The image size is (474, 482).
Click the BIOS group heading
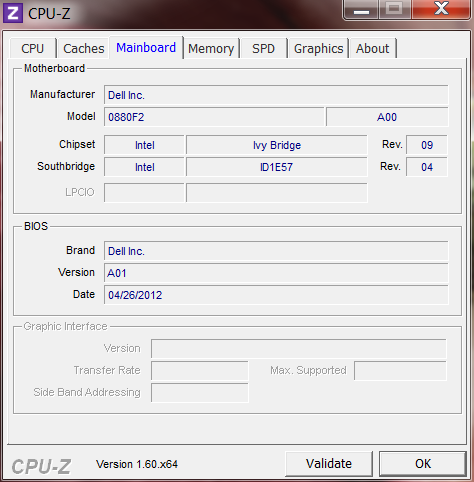(36, 226)
